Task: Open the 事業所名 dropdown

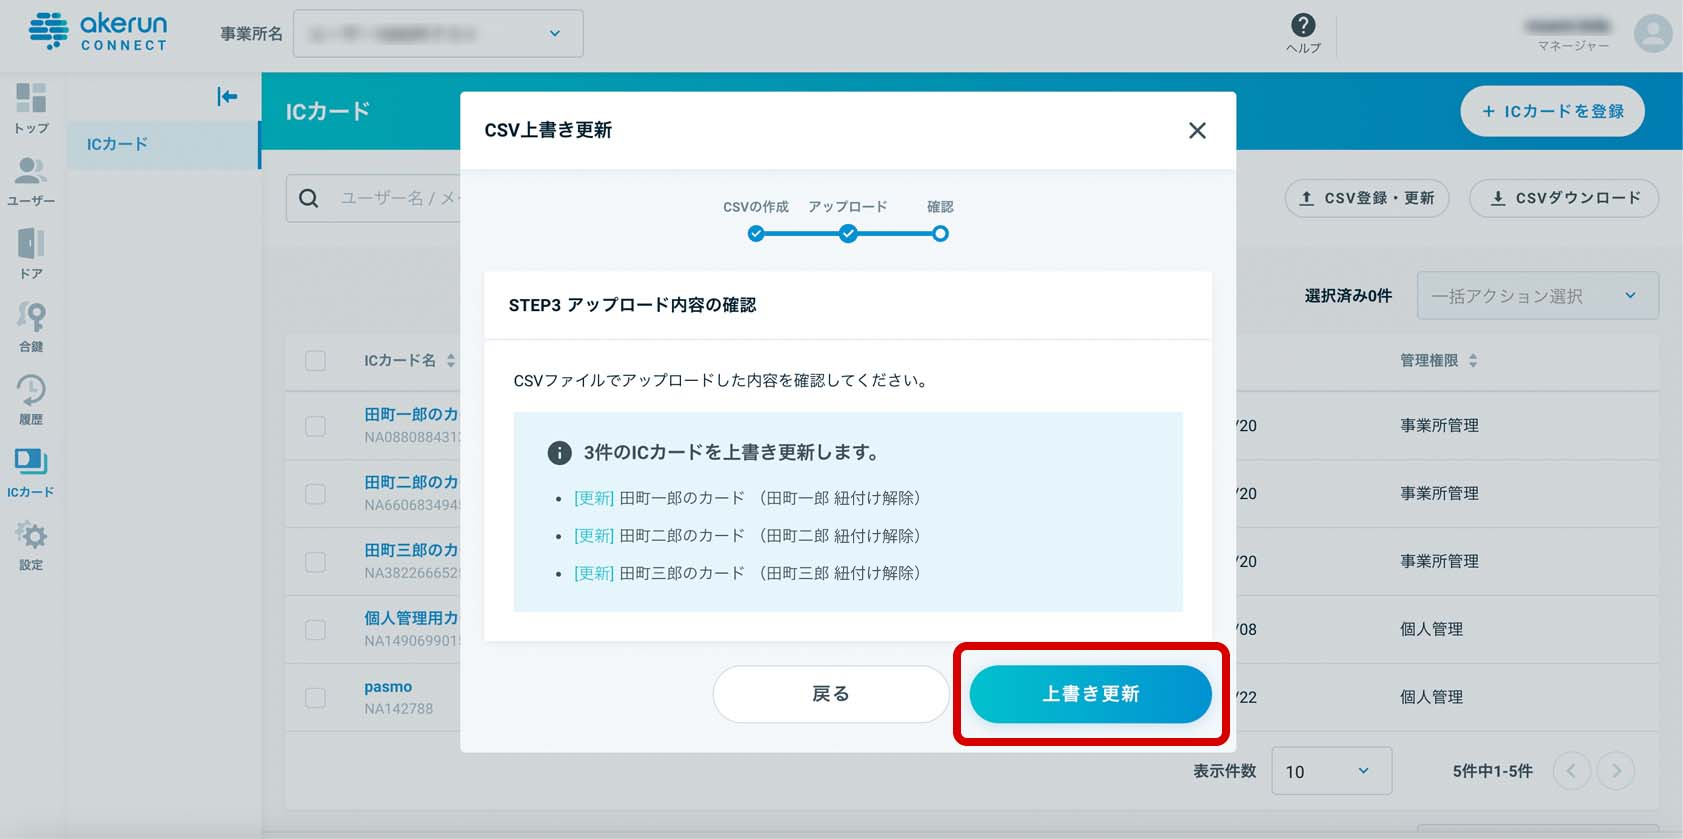Action: [x=438, y=33]
